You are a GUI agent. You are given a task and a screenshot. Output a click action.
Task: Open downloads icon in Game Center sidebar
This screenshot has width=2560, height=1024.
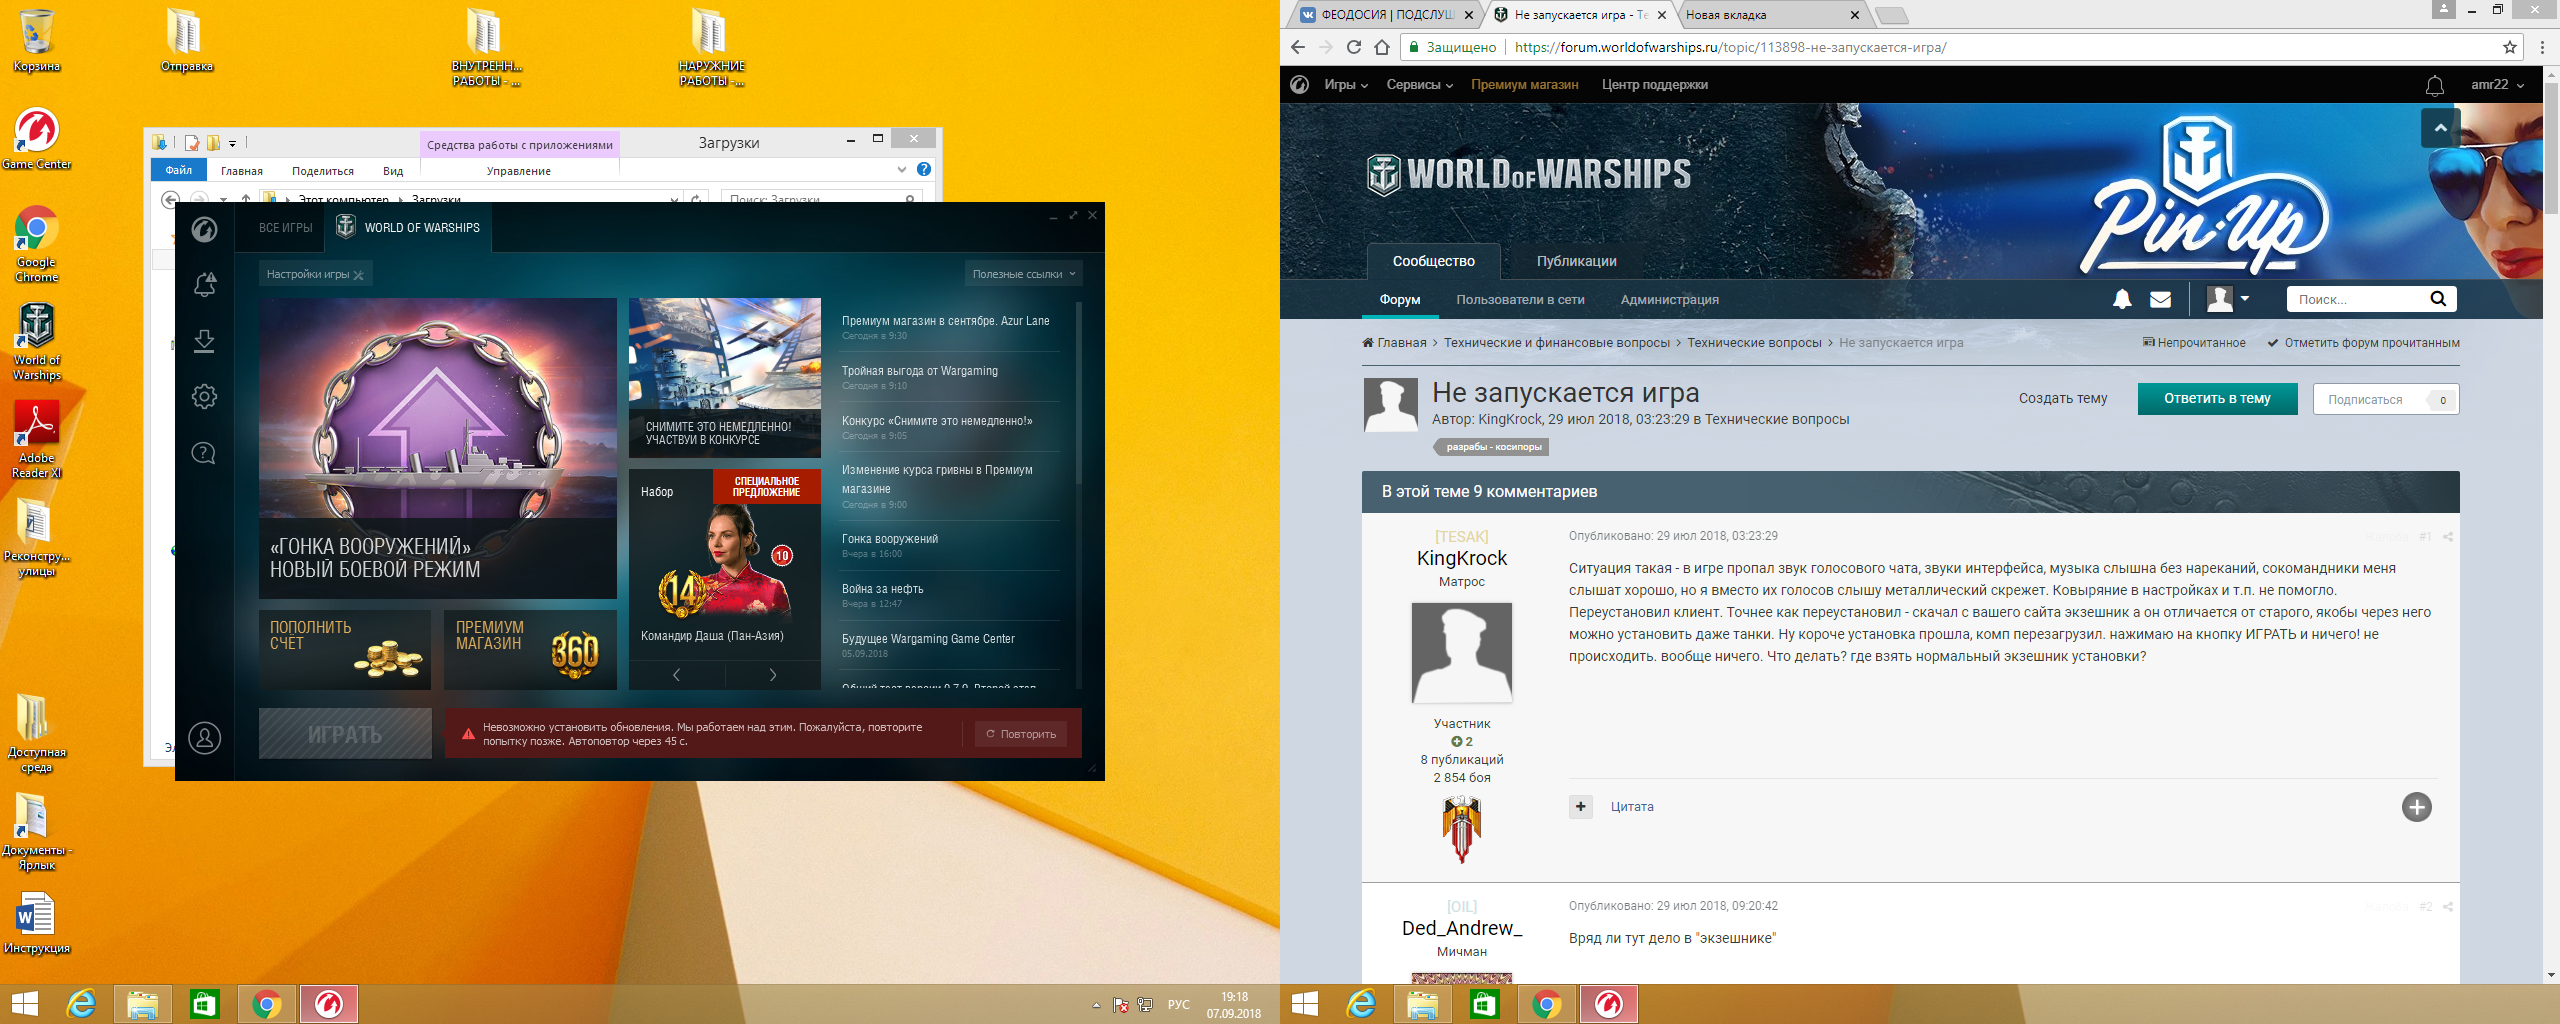pos(204,341)
